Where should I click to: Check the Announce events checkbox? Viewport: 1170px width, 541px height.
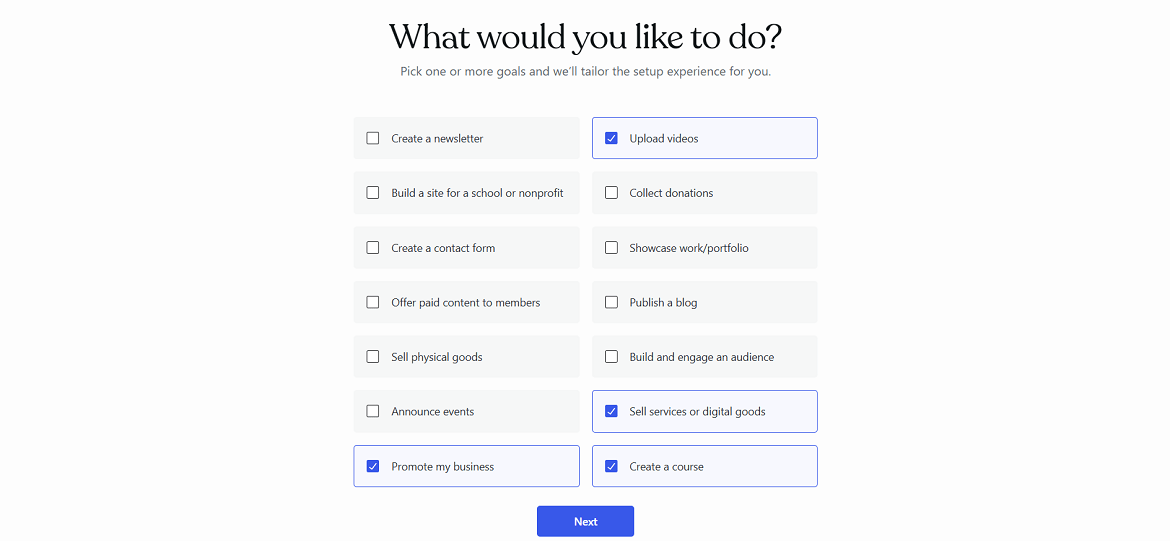tap(373, 411)
